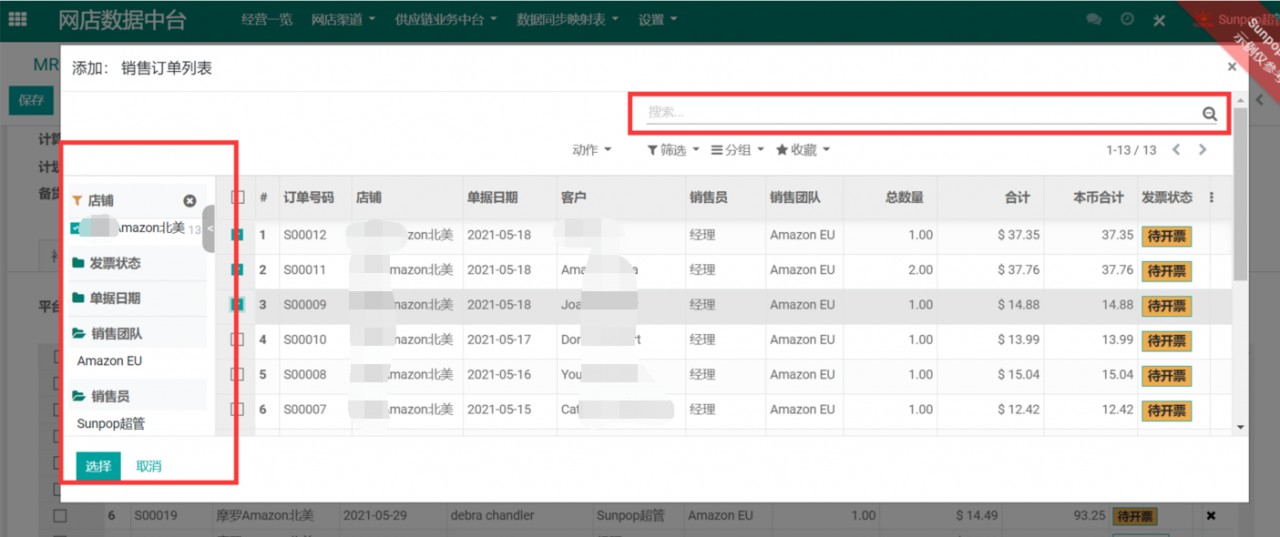The height and width of the screenshot is (537, 1280).
Task: Sort by 客户 column header
Action: coord(573,198)
